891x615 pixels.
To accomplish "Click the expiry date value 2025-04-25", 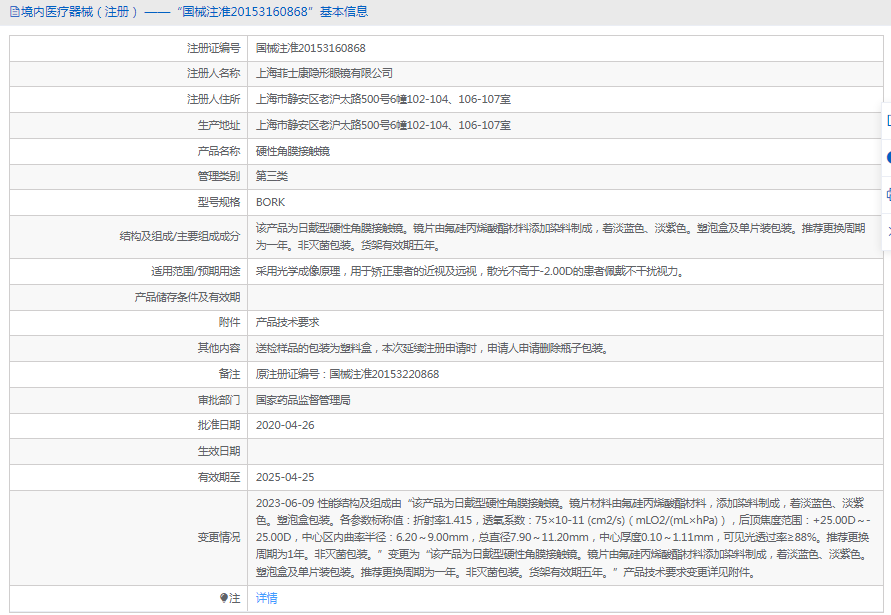I will [x=285, y=477].
